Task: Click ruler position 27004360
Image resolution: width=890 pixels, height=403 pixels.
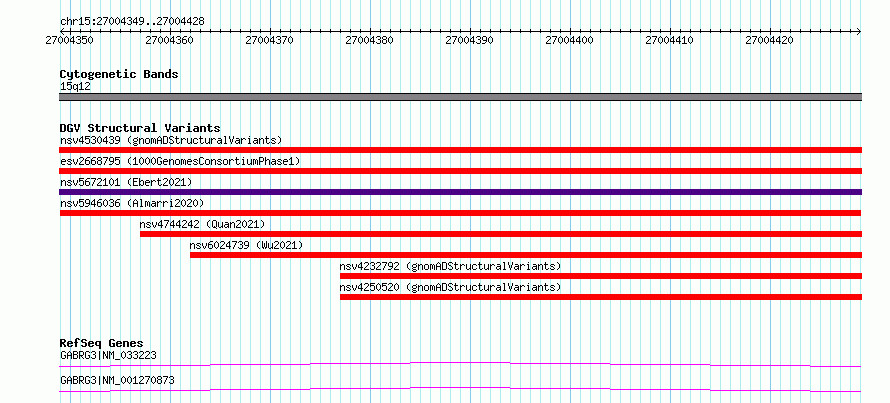Action: (169, 41)
